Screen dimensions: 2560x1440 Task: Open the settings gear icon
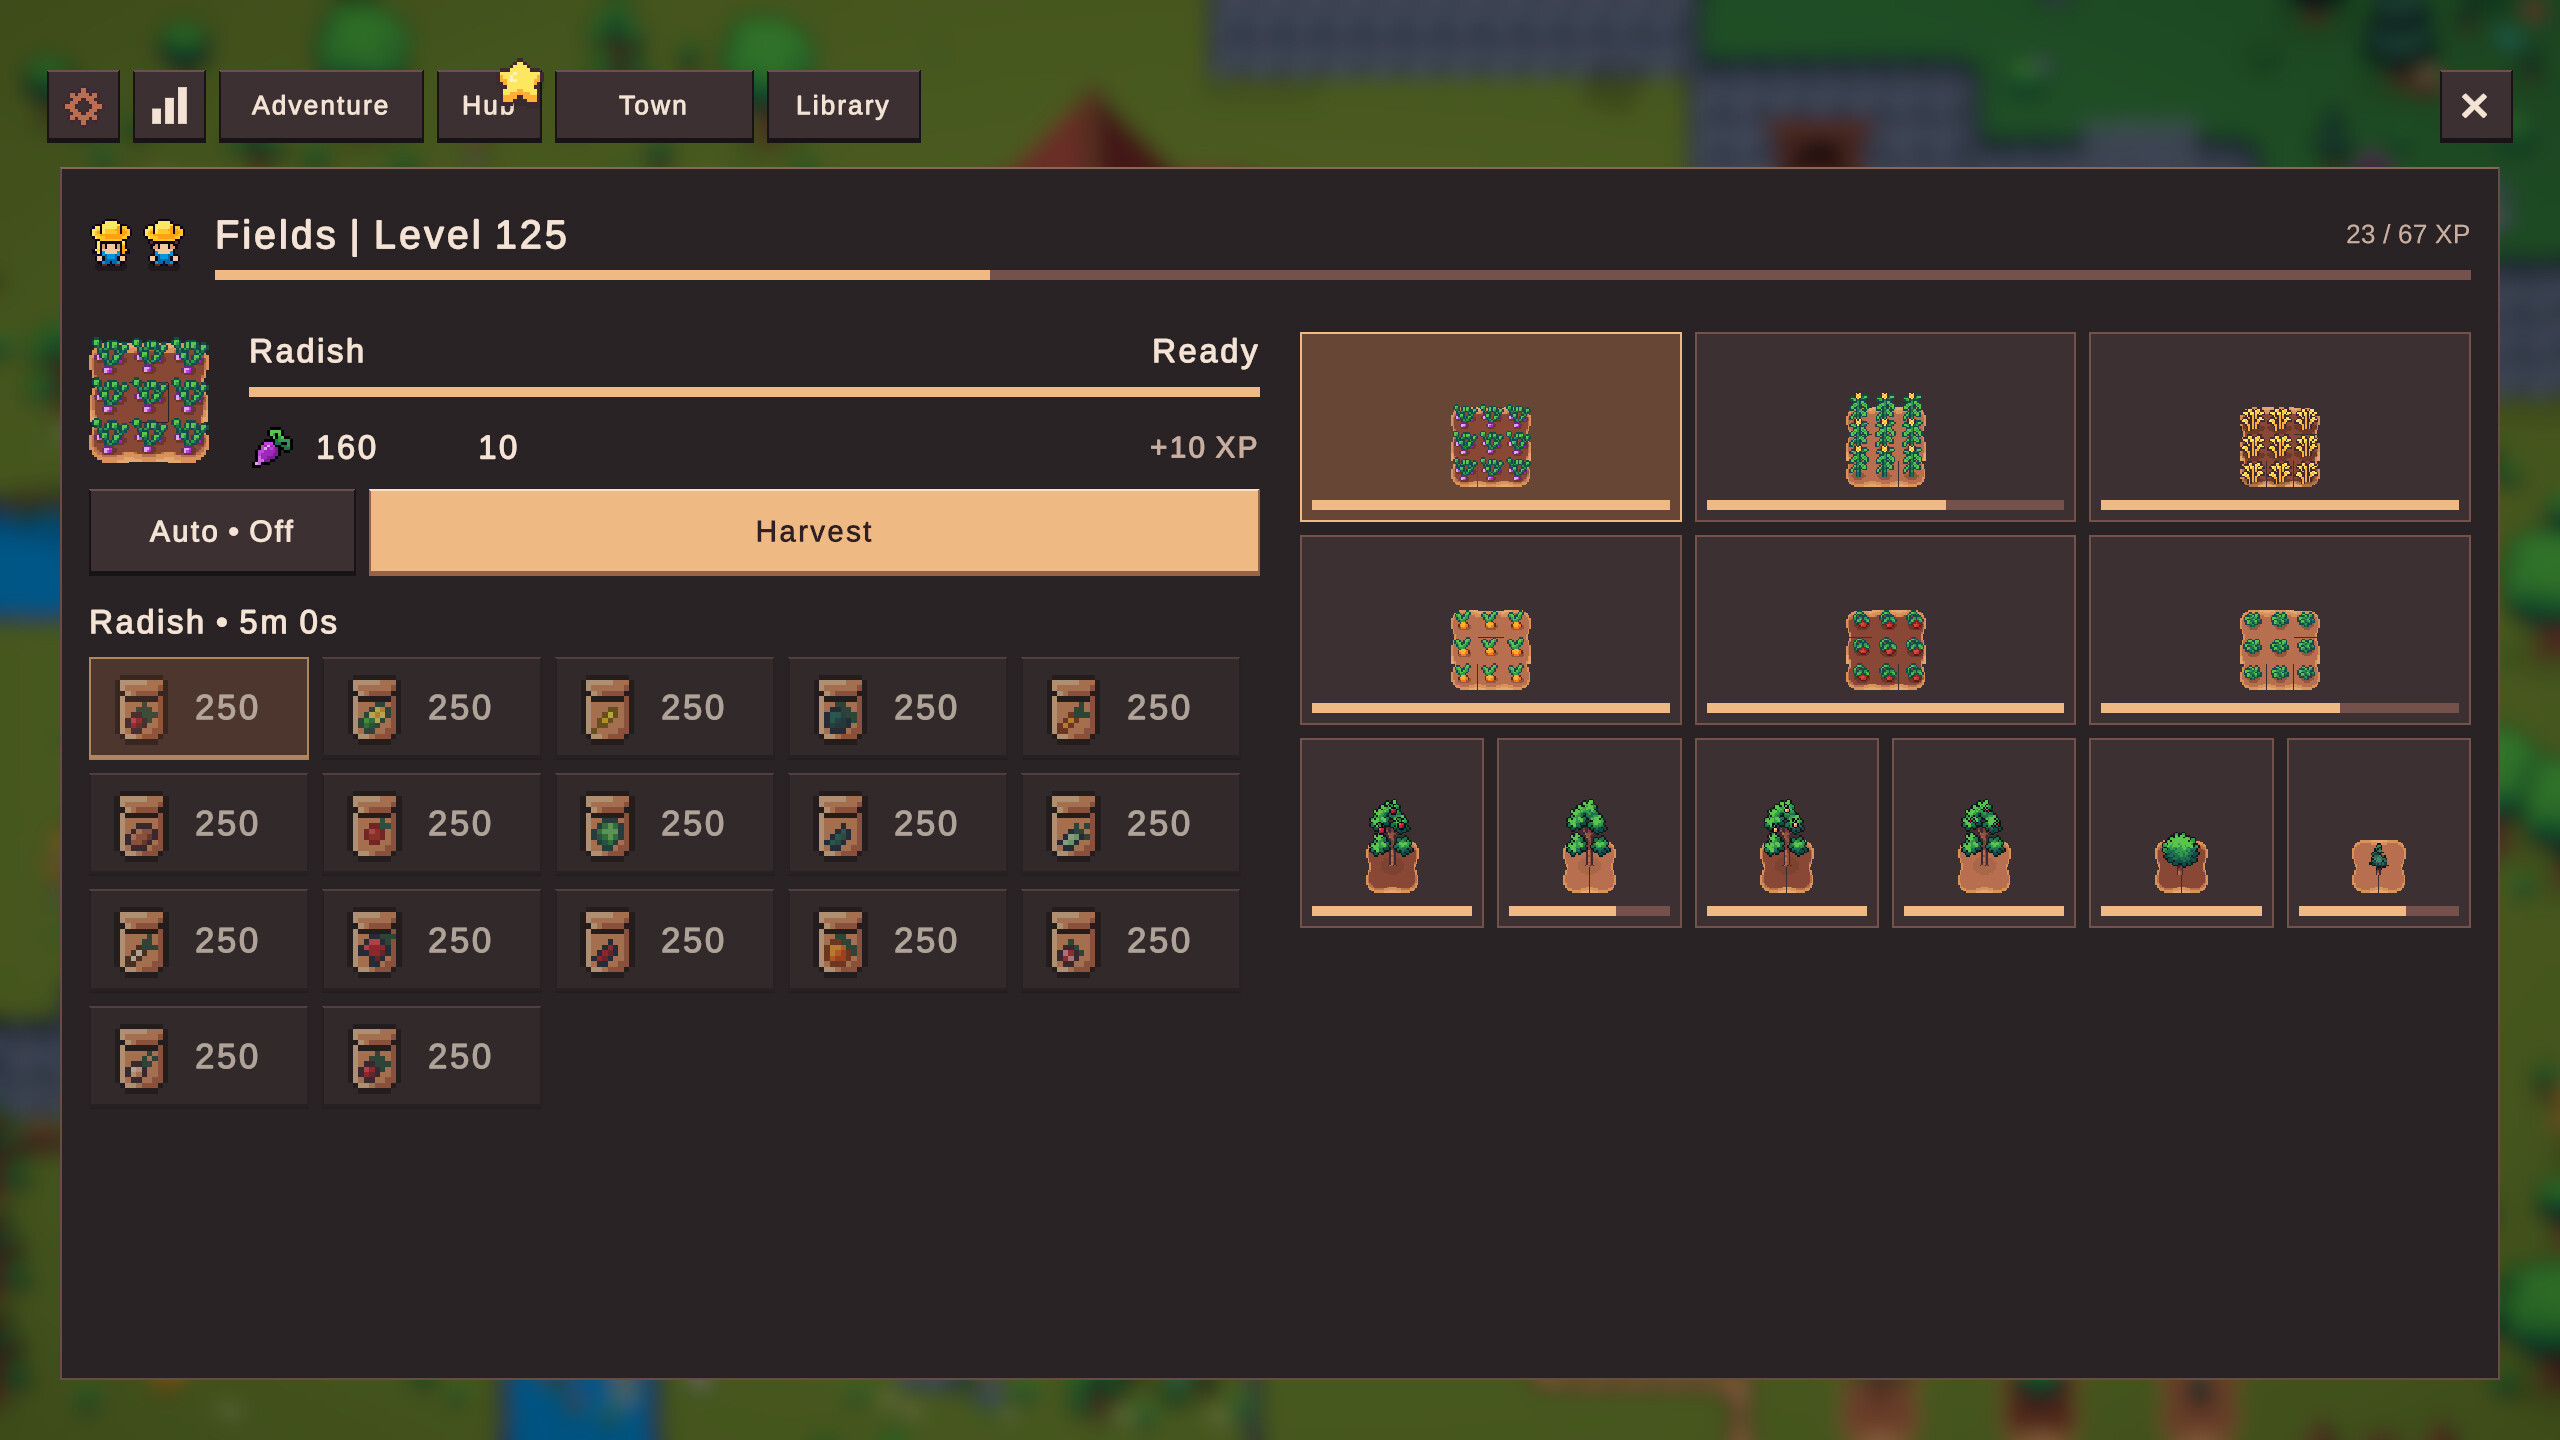click(83, 106)
